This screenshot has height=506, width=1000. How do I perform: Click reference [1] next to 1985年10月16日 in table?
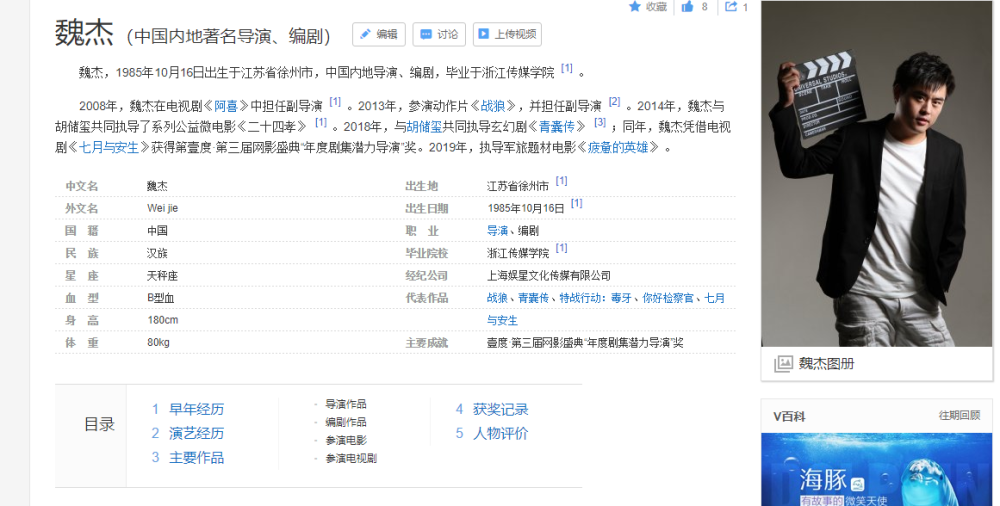click(x=577, y=204)
